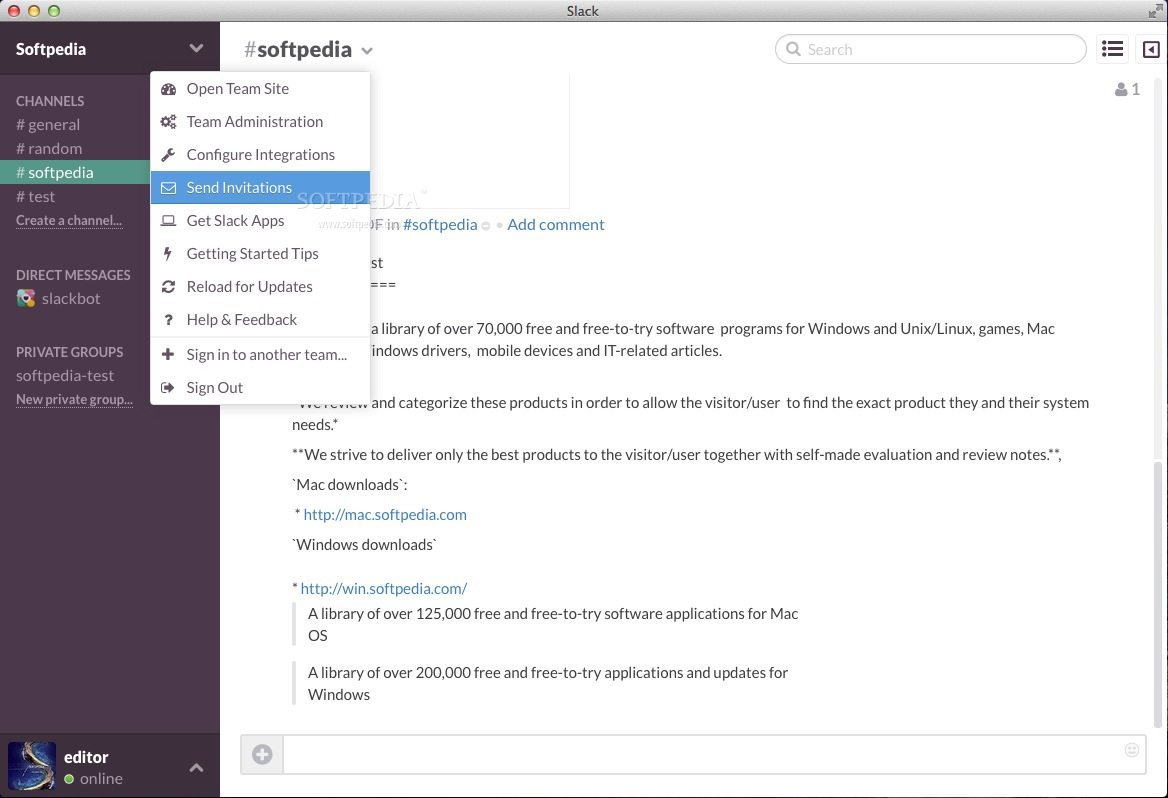Screen dimensions: 1168x798
Task: Click New private group link
Action: coord(74,399)
